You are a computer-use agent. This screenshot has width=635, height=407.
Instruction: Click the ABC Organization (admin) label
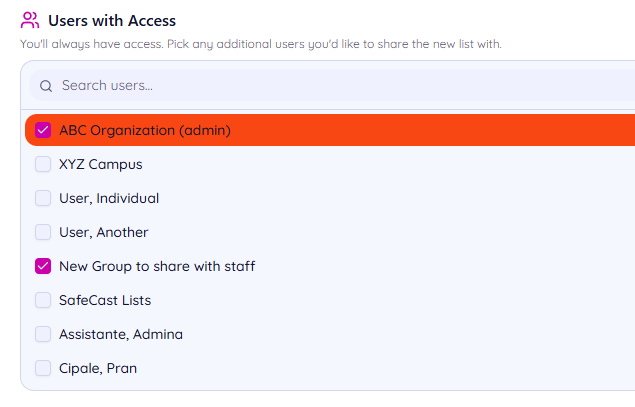145,130
